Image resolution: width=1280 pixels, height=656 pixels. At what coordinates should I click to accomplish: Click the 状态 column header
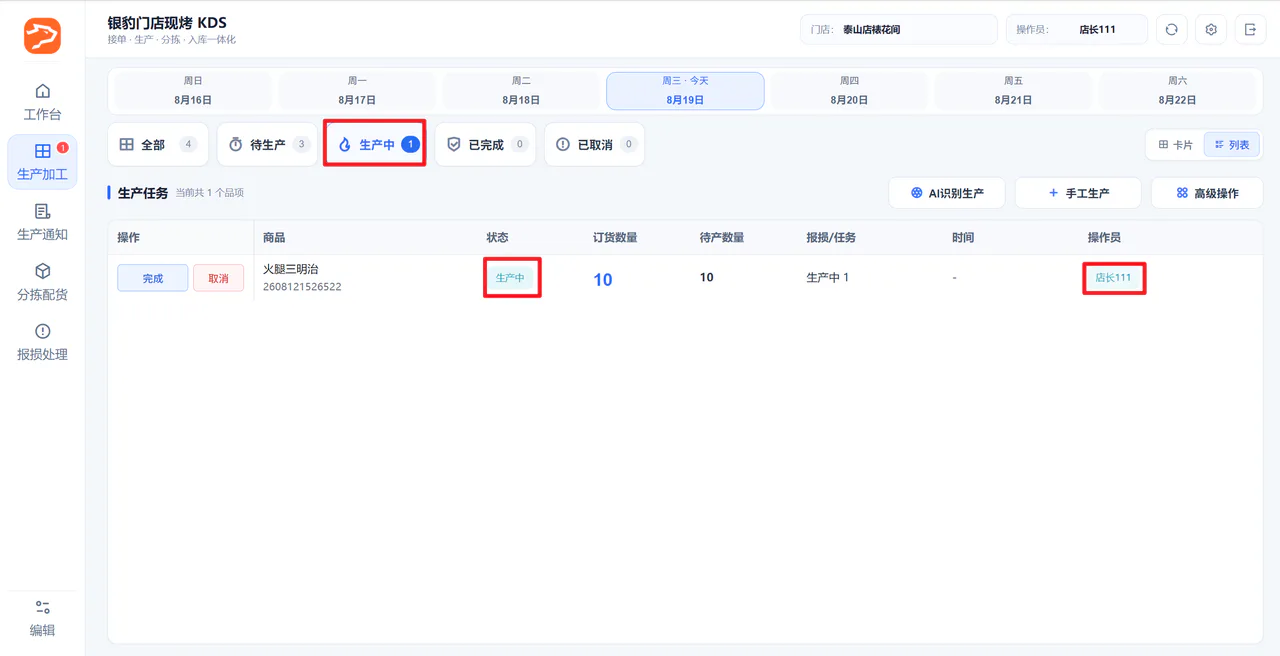(497, 238)
